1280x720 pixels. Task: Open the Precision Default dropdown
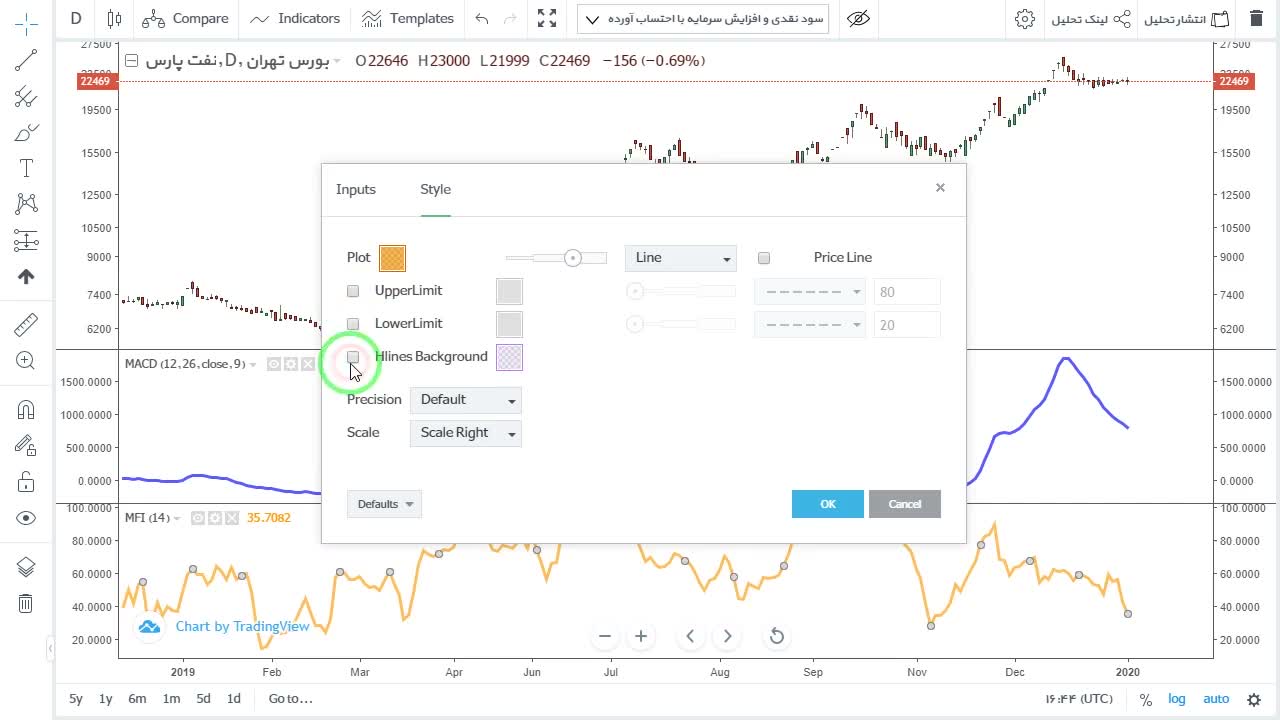click(466, 400)
